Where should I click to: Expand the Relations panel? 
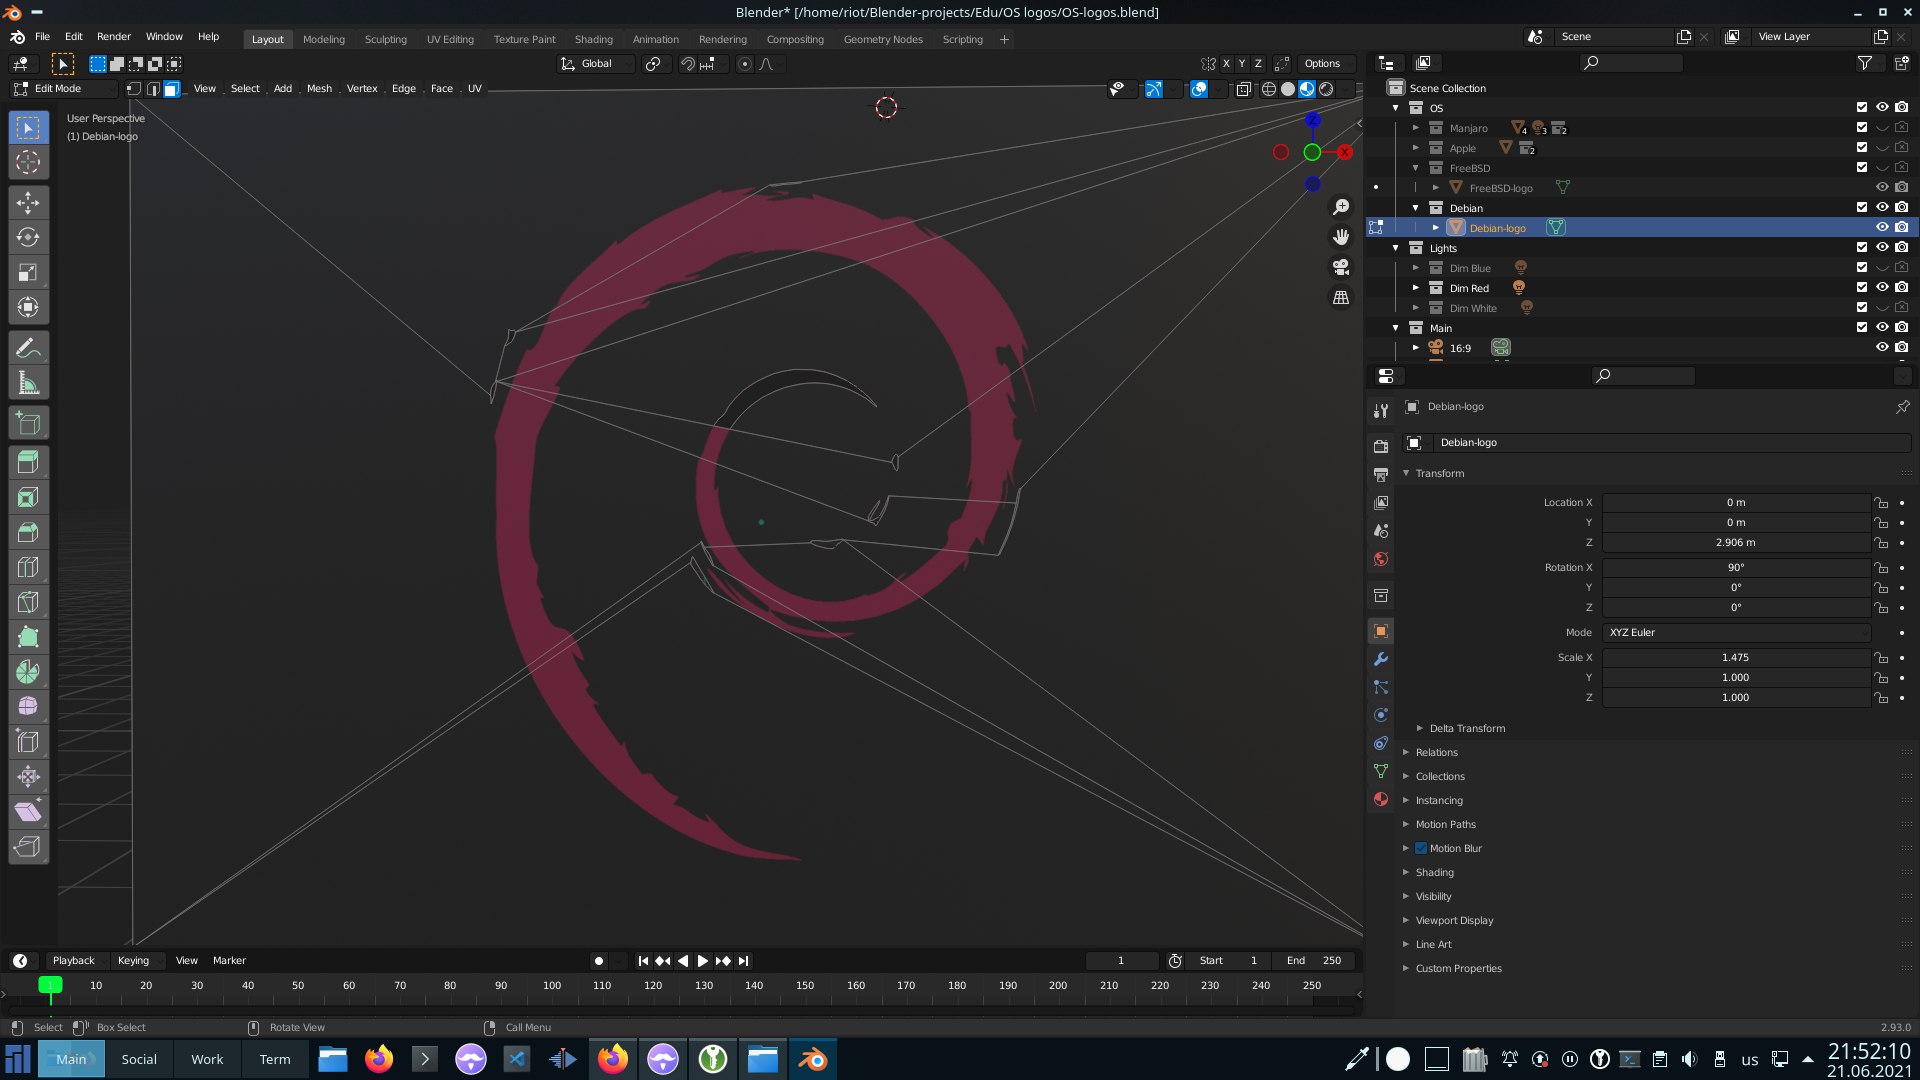1436,753
